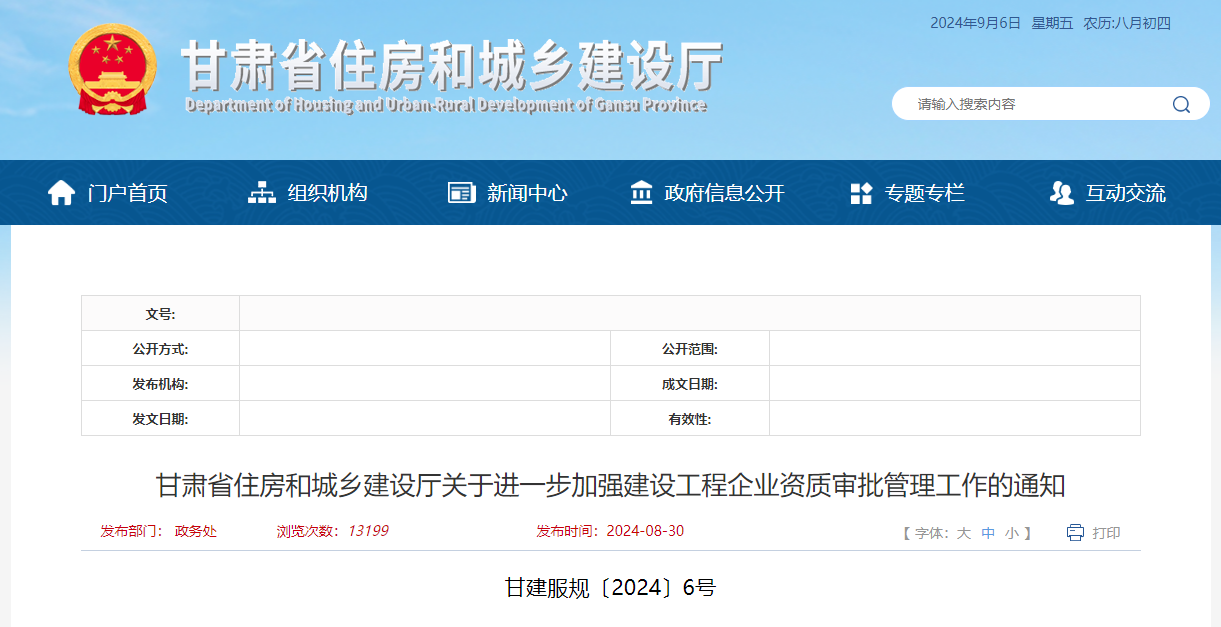Set font size to 大

(x=963, y=533)
